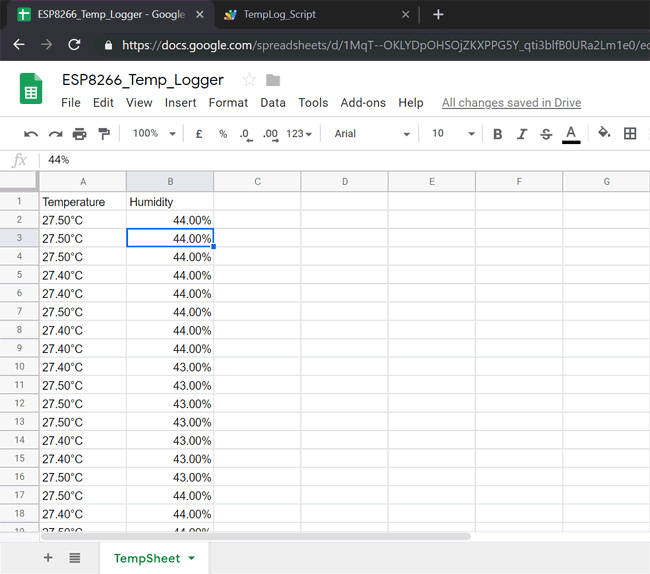Open the zoom 100% dropdown
650x574 pixels.
154,133
